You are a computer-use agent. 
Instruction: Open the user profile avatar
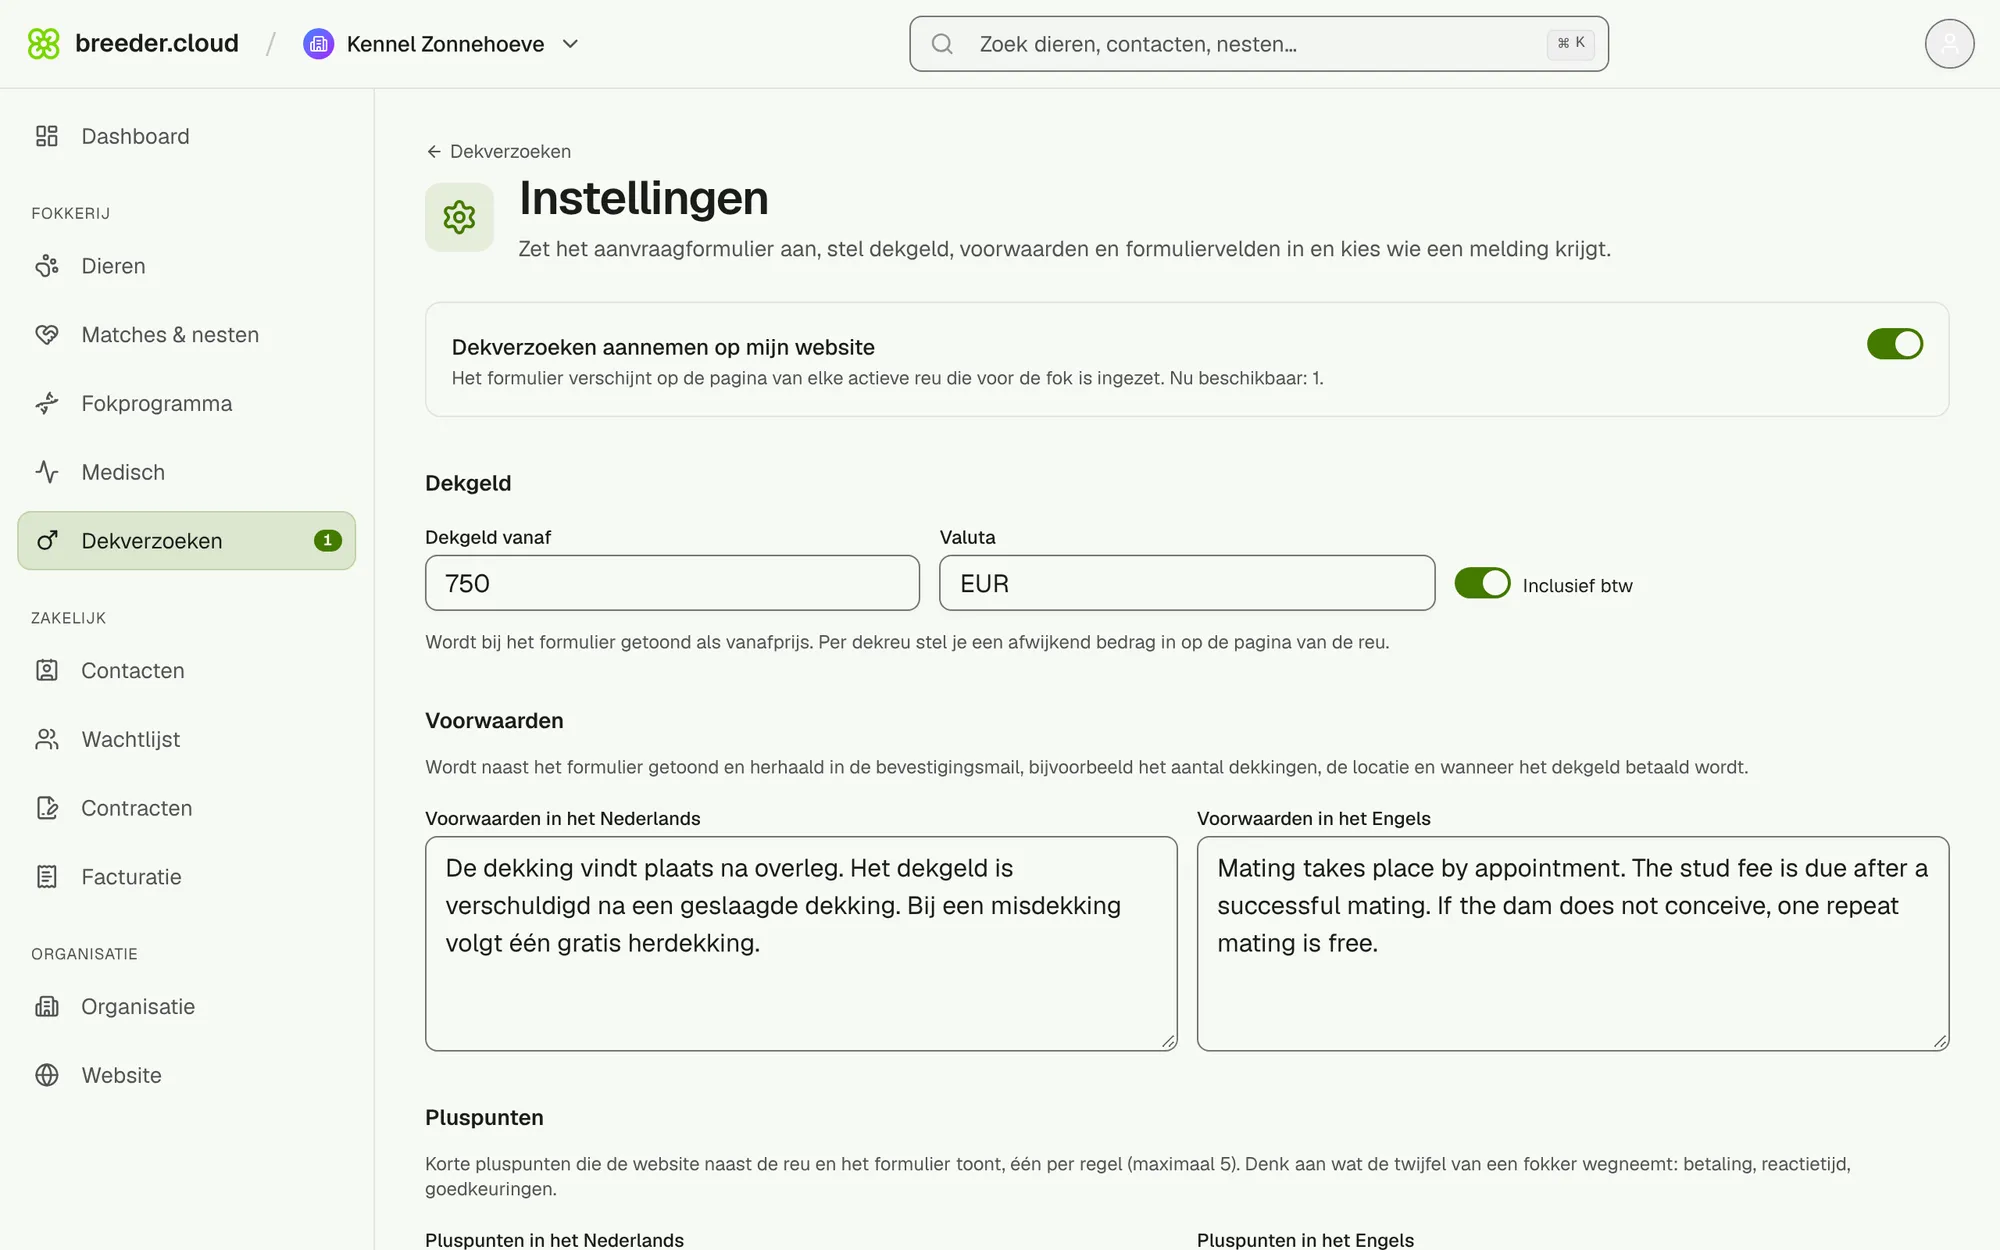[1949, 44]
